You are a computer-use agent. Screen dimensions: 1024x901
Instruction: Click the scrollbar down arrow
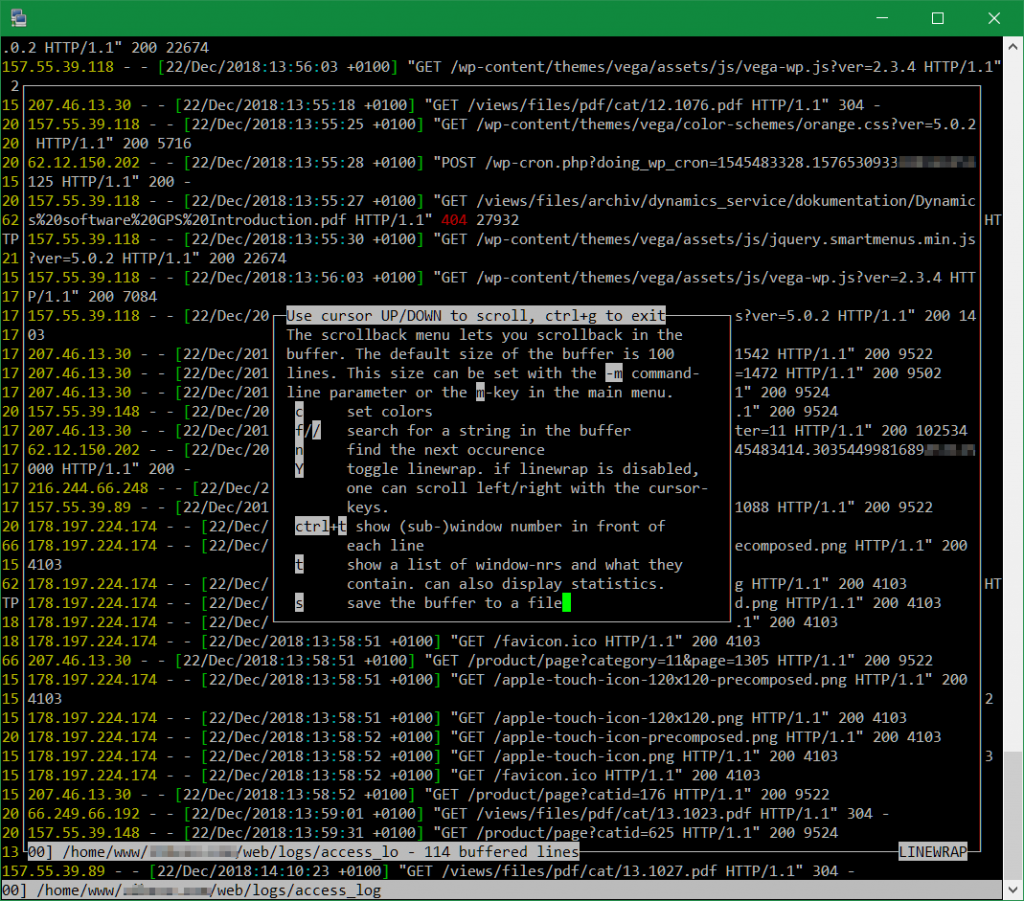coord(1013,890)
